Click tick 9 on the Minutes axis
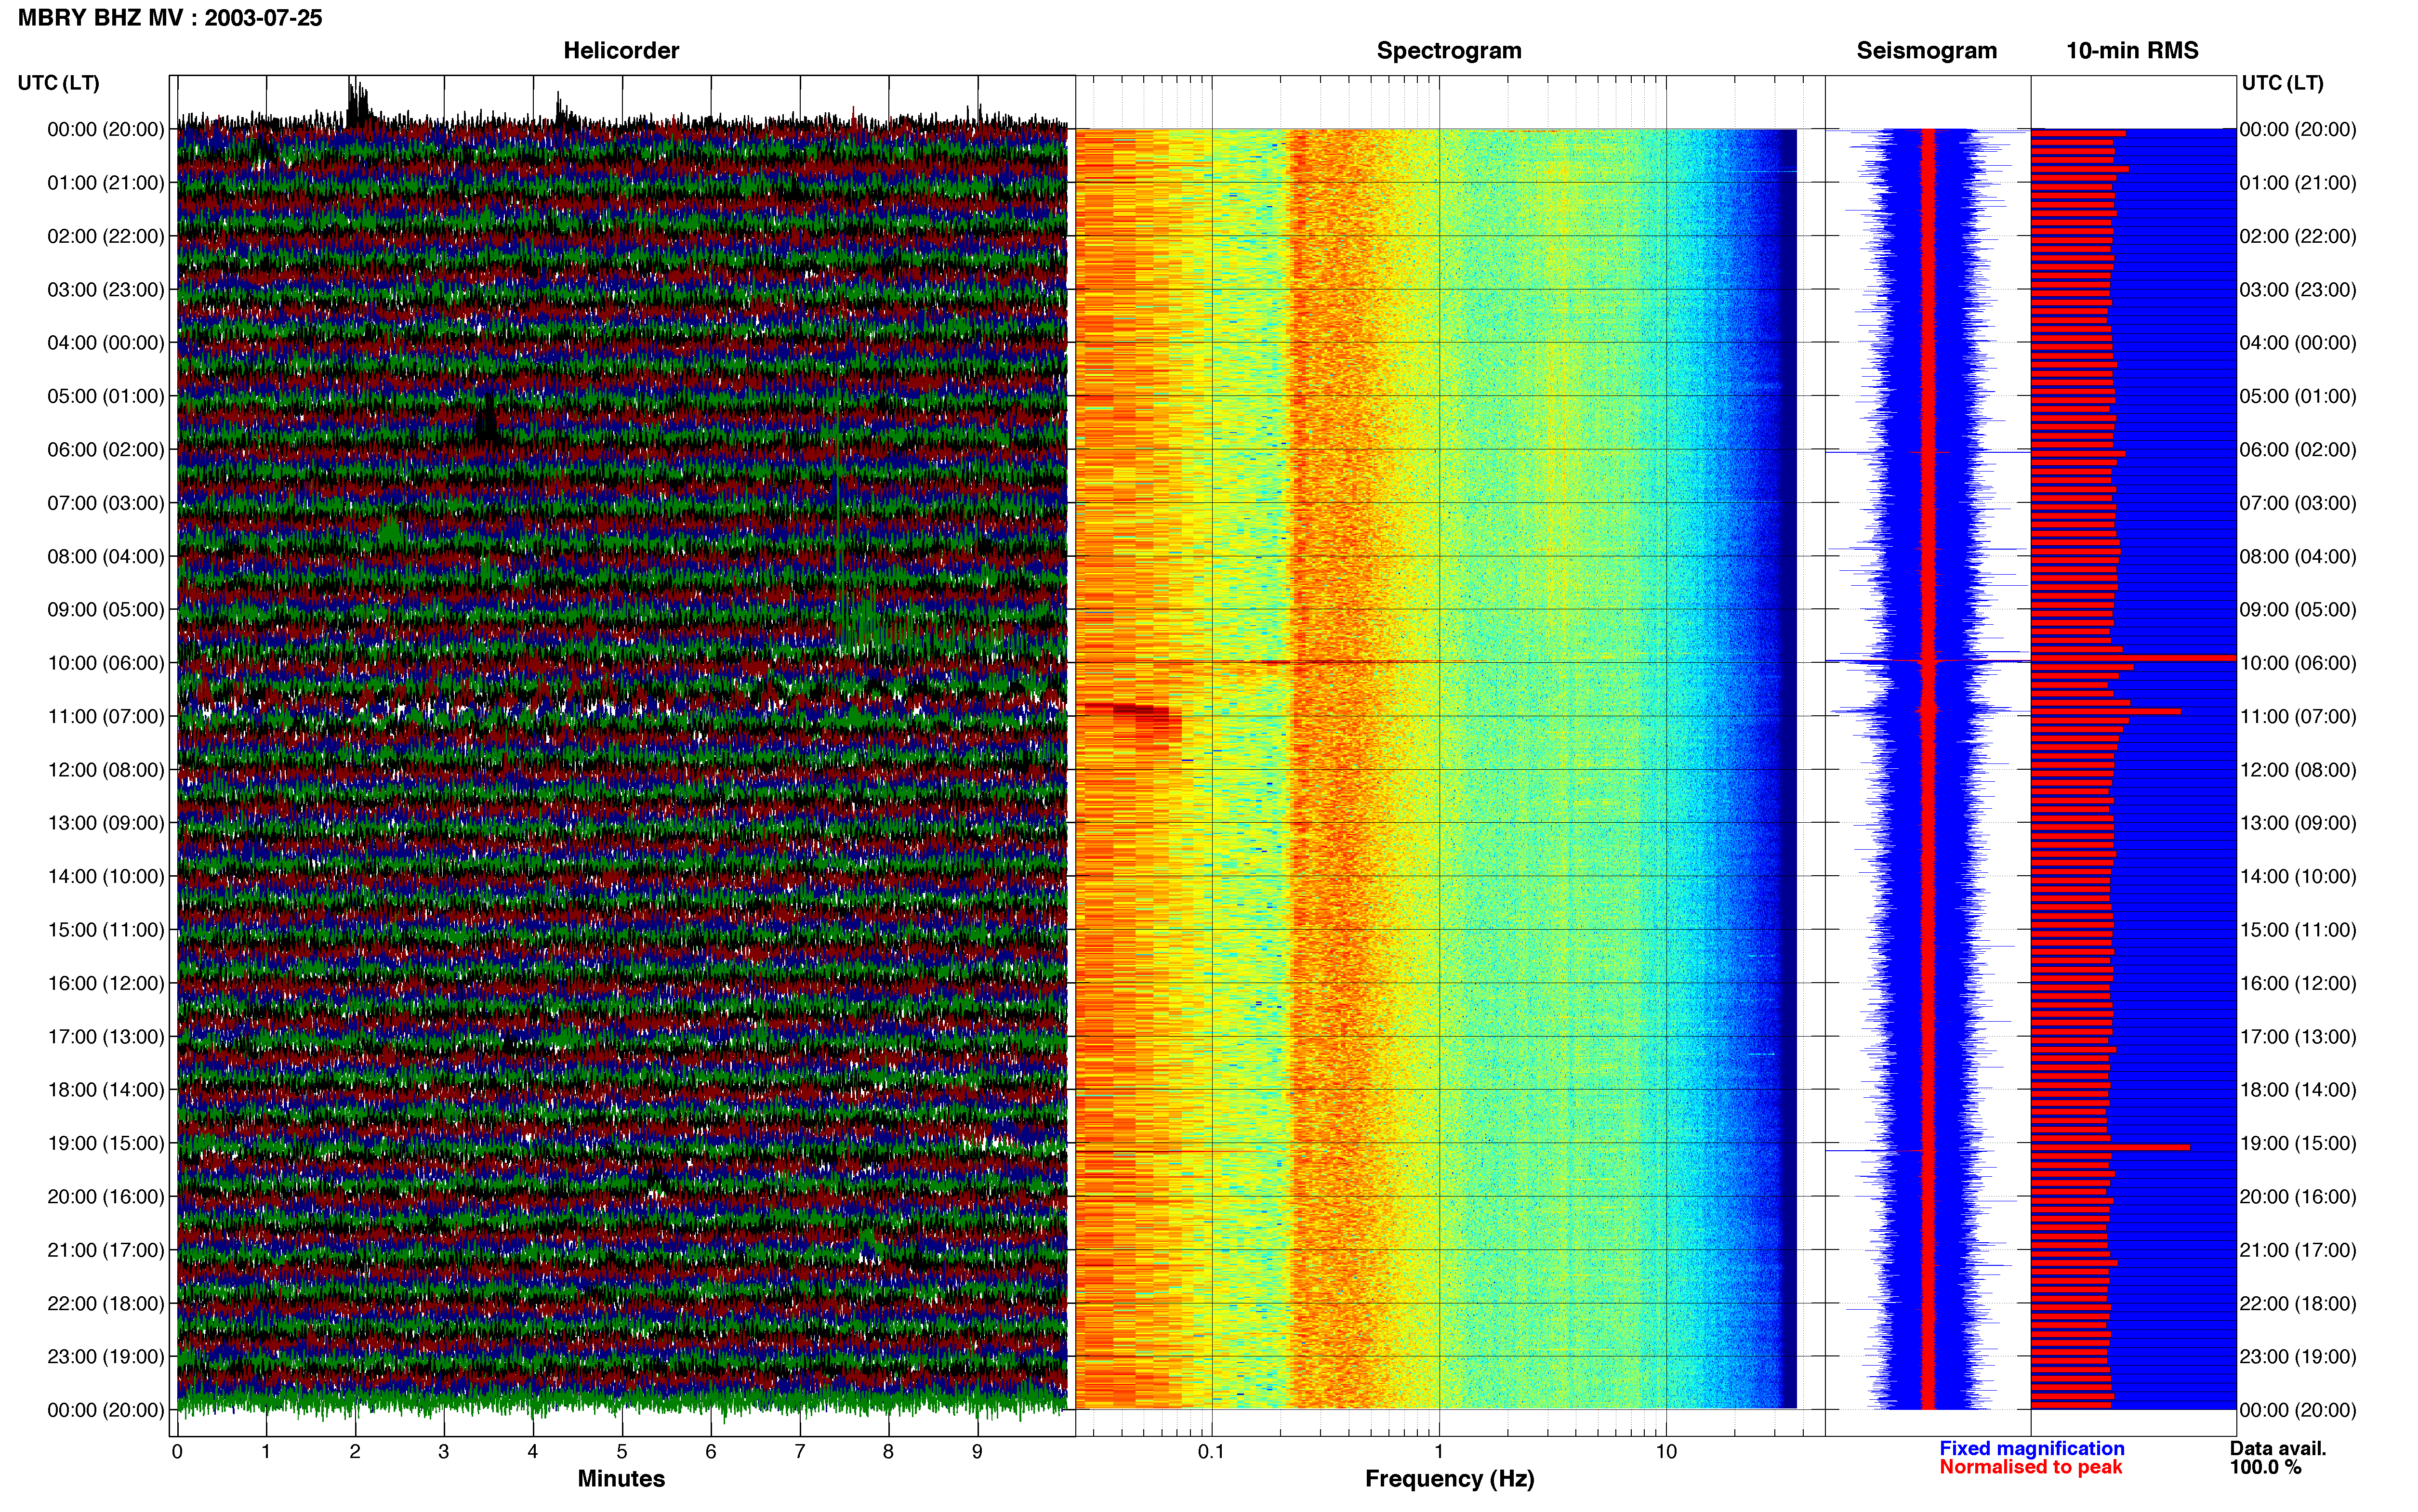Image resolution: width=2418 pixels, height=1512 pixels. 977,1452
